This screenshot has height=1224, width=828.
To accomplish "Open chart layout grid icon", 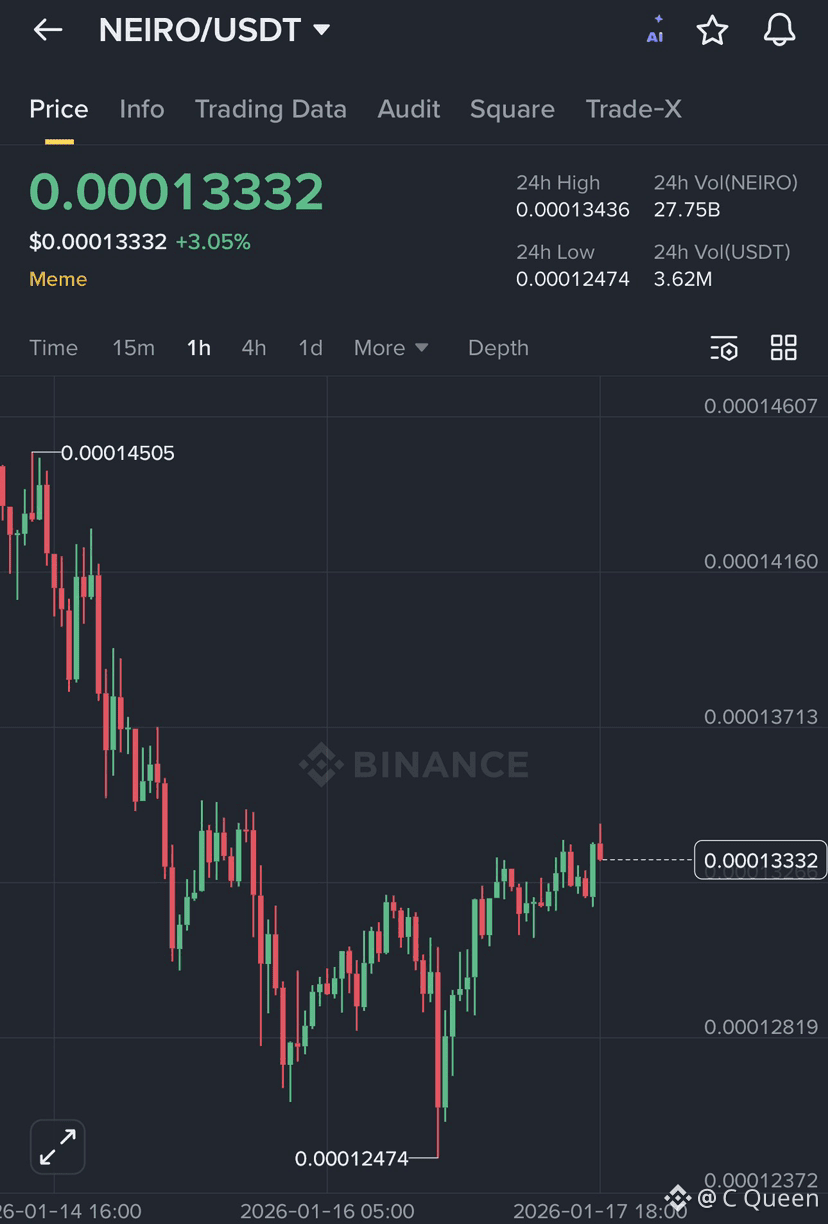I will pyautogui.click(x=783, y=348).
